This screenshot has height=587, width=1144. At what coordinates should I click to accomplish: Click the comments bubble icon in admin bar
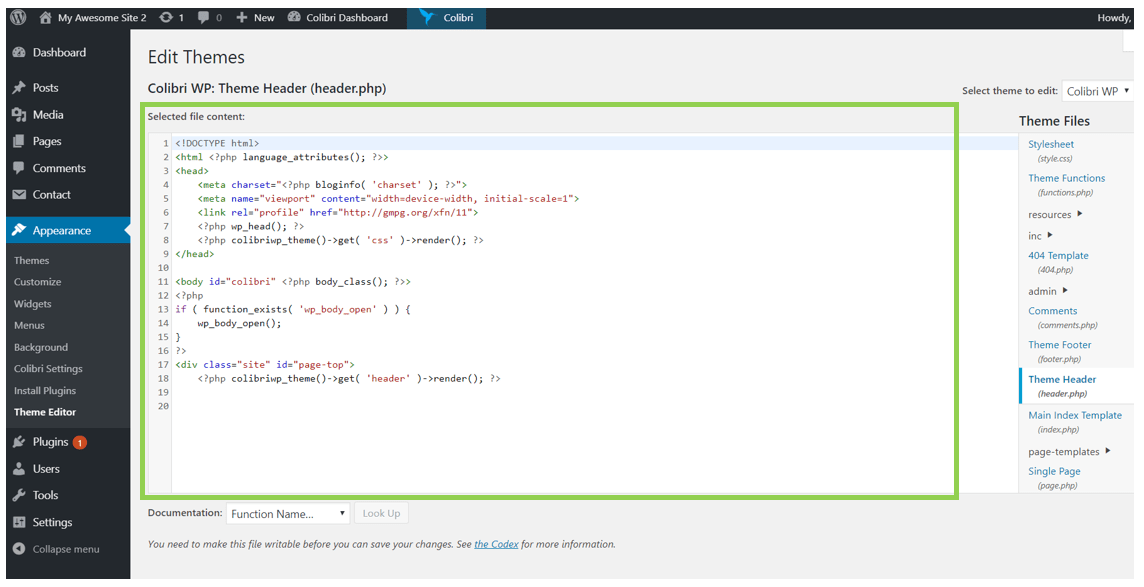click(x=204, y=17)
